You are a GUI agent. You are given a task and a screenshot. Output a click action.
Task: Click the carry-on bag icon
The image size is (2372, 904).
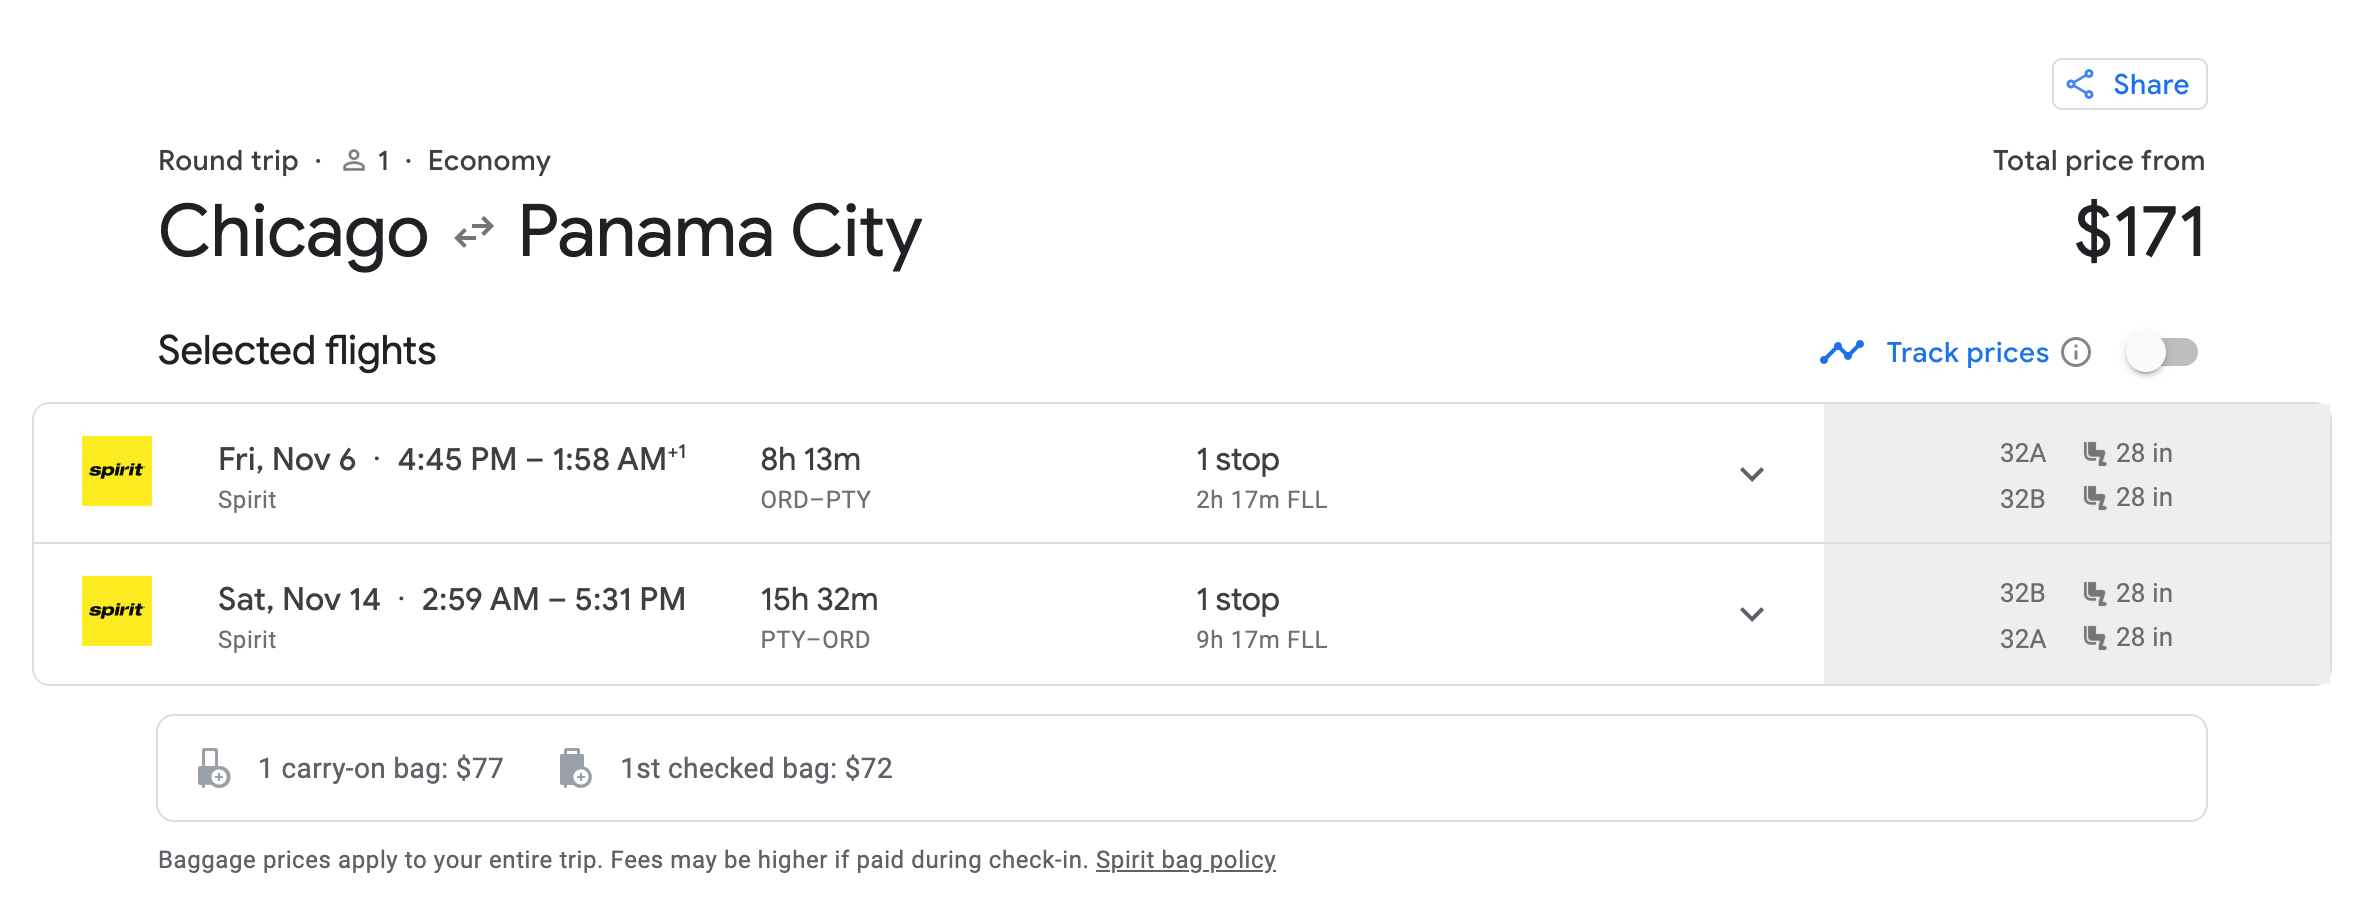click(x=213, y=768)
